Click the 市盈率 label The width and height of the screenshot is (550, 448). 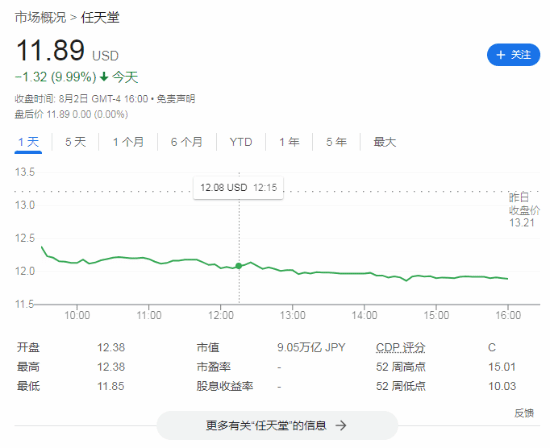(213, 367)
